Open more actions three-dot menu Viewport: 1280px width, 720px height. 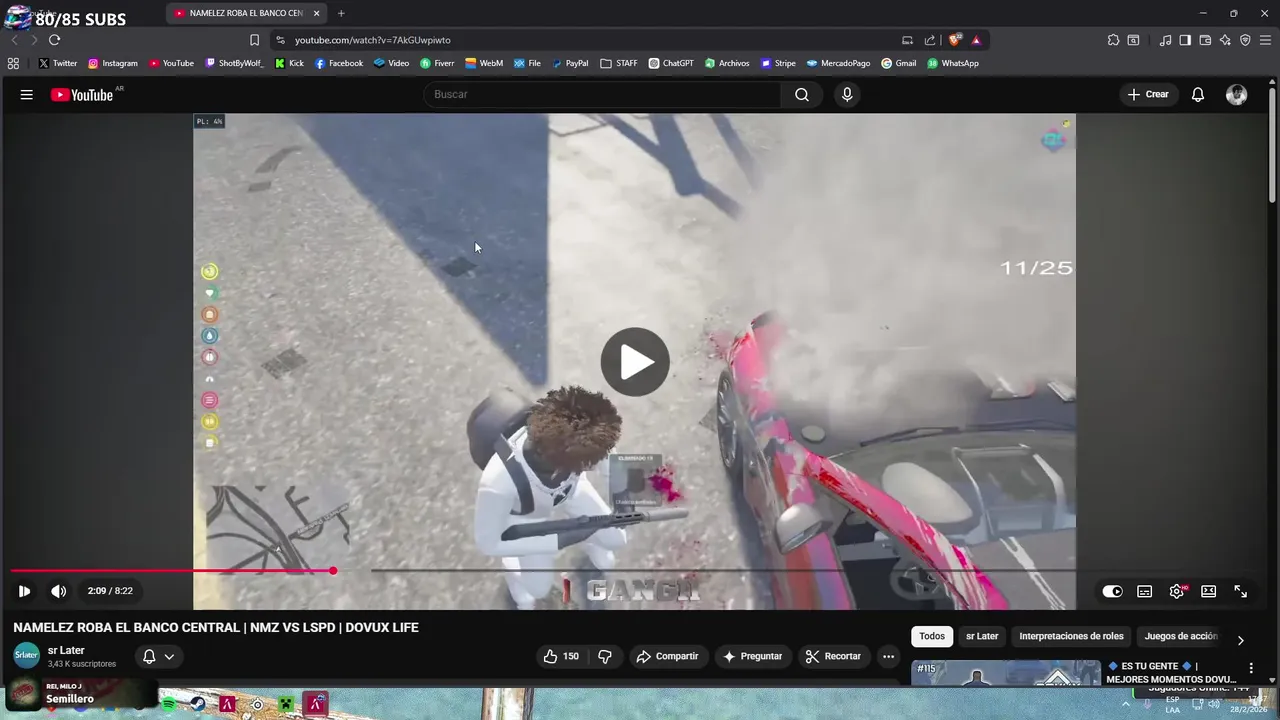tap(888, 656)
